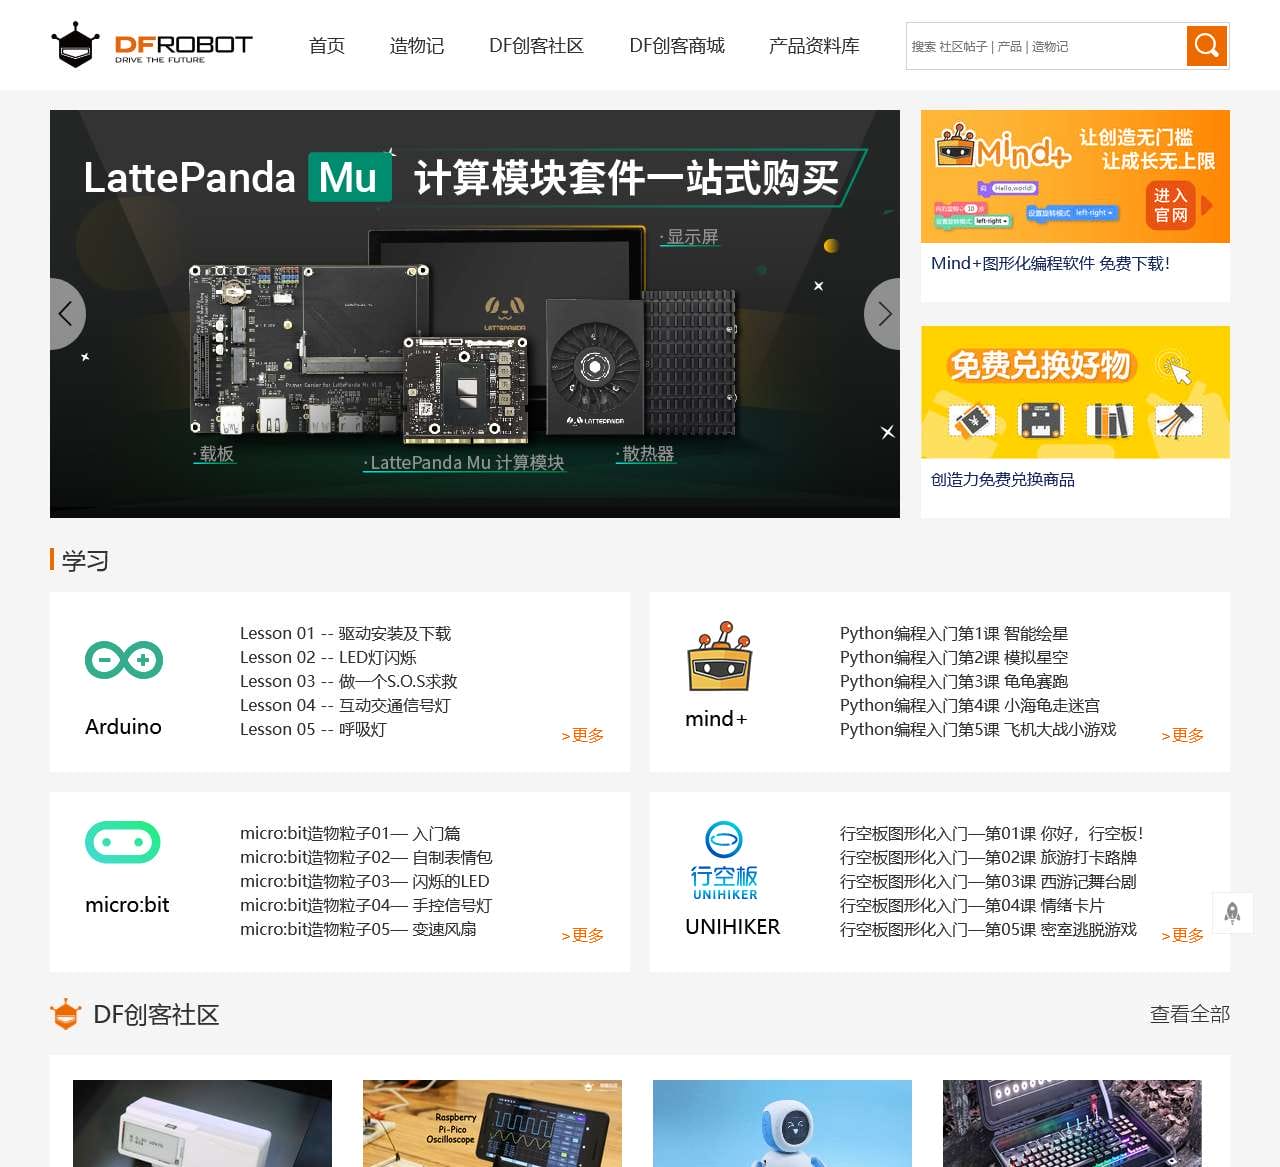Open Lesson 02 LED灯闪烁
This screenshot has height=1167, width=1280.
(328, 657)
